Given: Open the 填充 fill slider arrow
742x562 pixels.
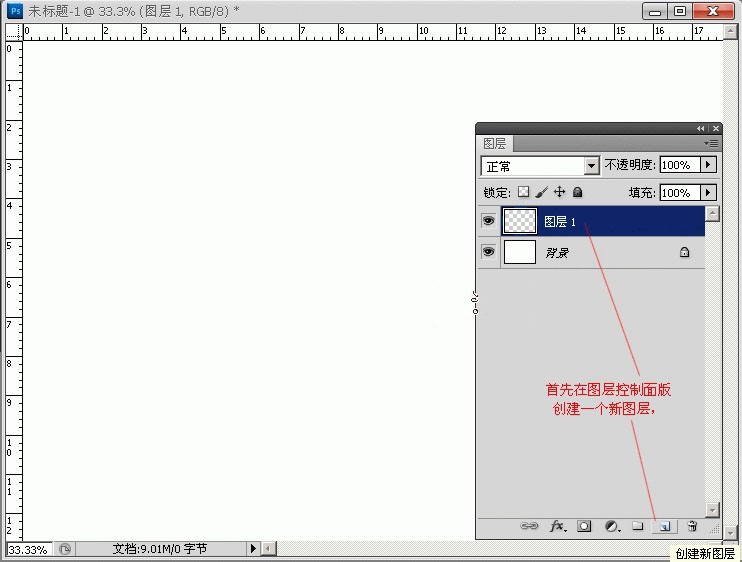Looking at the screenshot, I should point(708,193).
